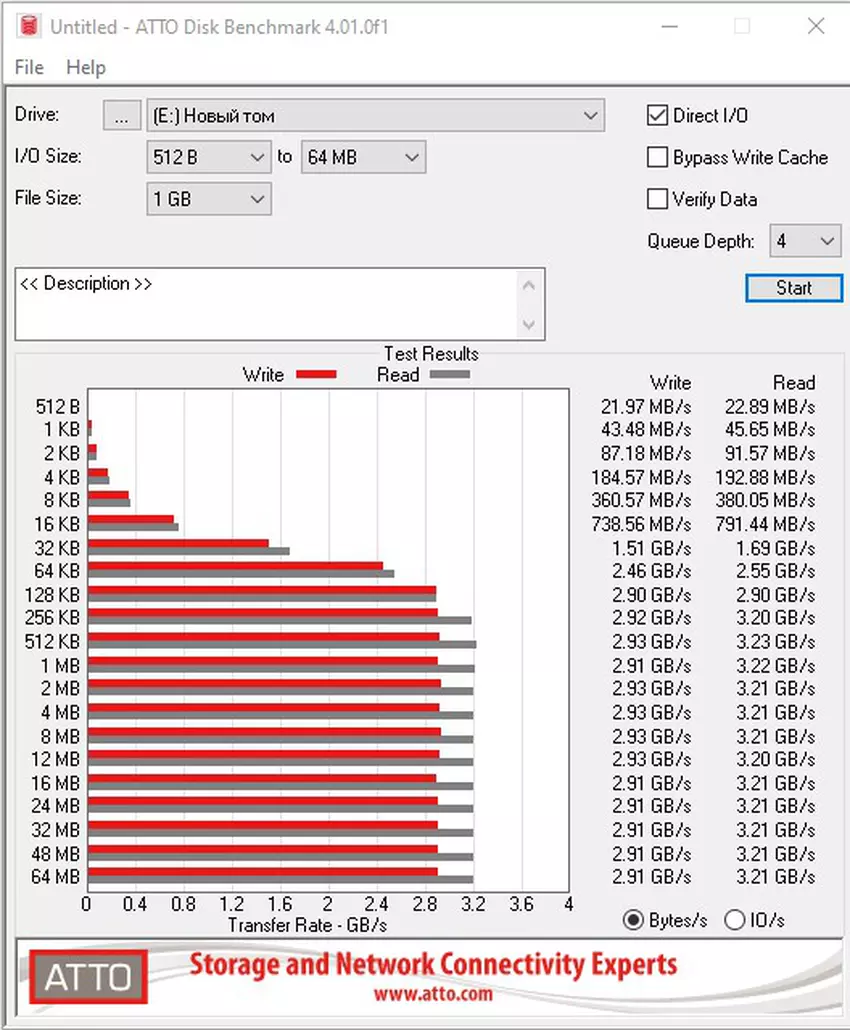The height and width of the screenshot is (1030, 850).
Task: Select the IO/s radio button
Action: pyautogui.click(x=734, y=920)
